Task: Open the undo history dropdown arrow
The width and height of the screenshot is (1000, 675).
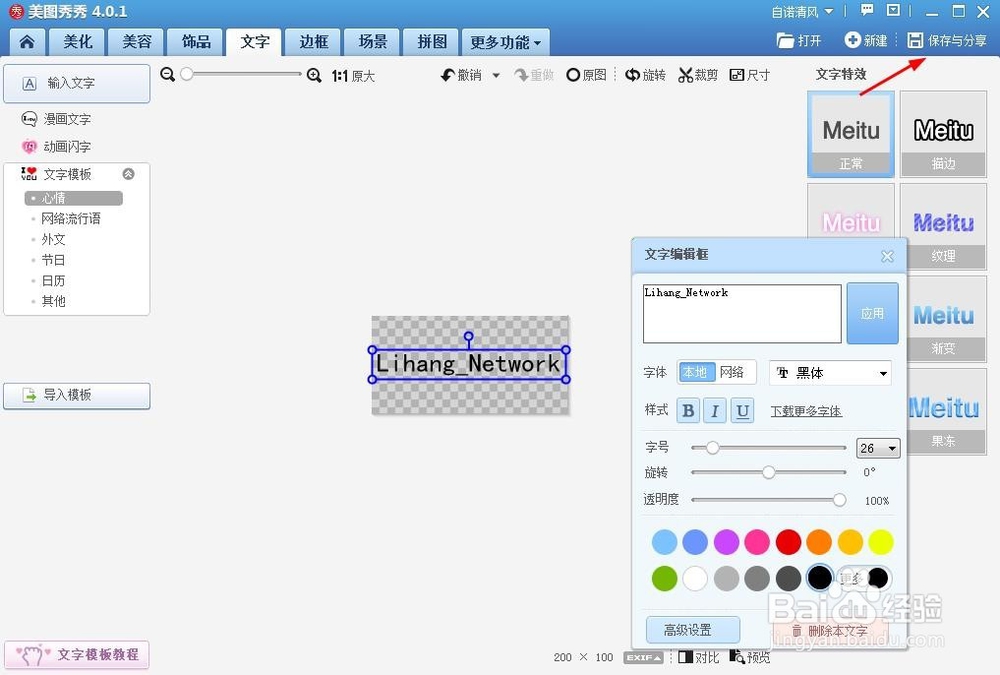Action: [x=496, y=75]
